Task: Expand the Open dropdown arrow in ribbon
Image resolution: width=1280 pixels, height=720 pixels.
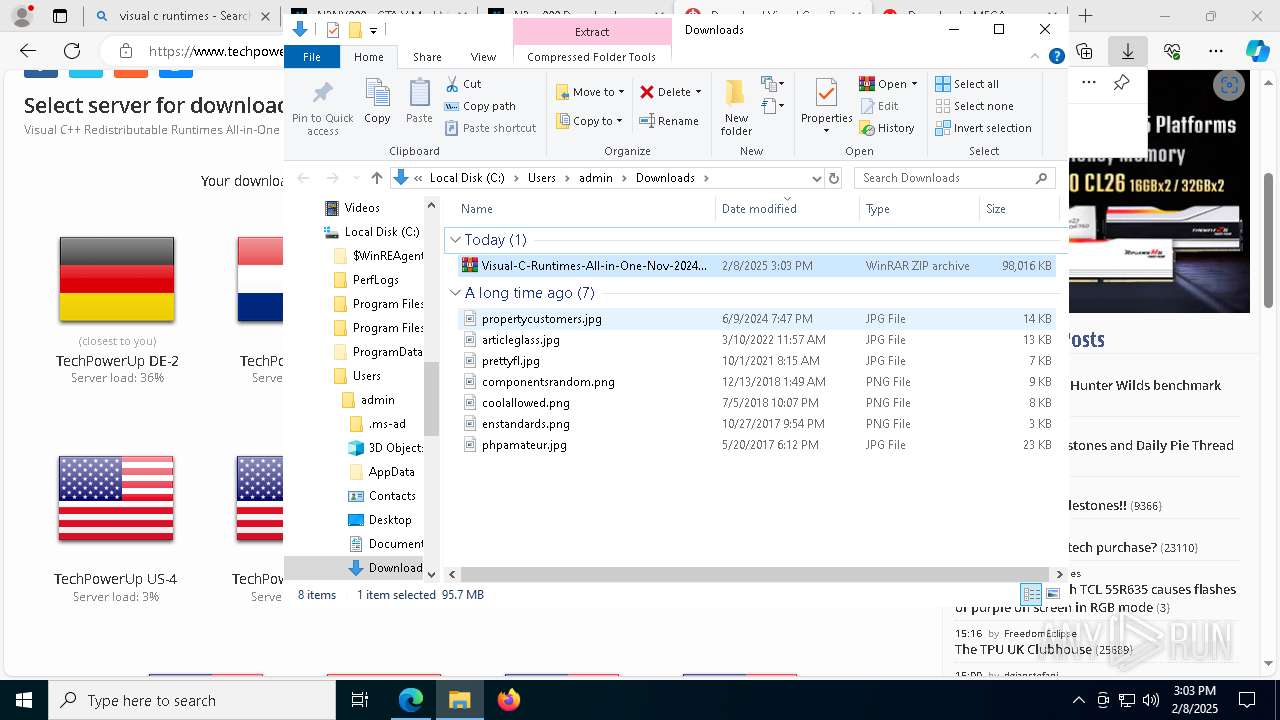Action: (x=914, y=84)
